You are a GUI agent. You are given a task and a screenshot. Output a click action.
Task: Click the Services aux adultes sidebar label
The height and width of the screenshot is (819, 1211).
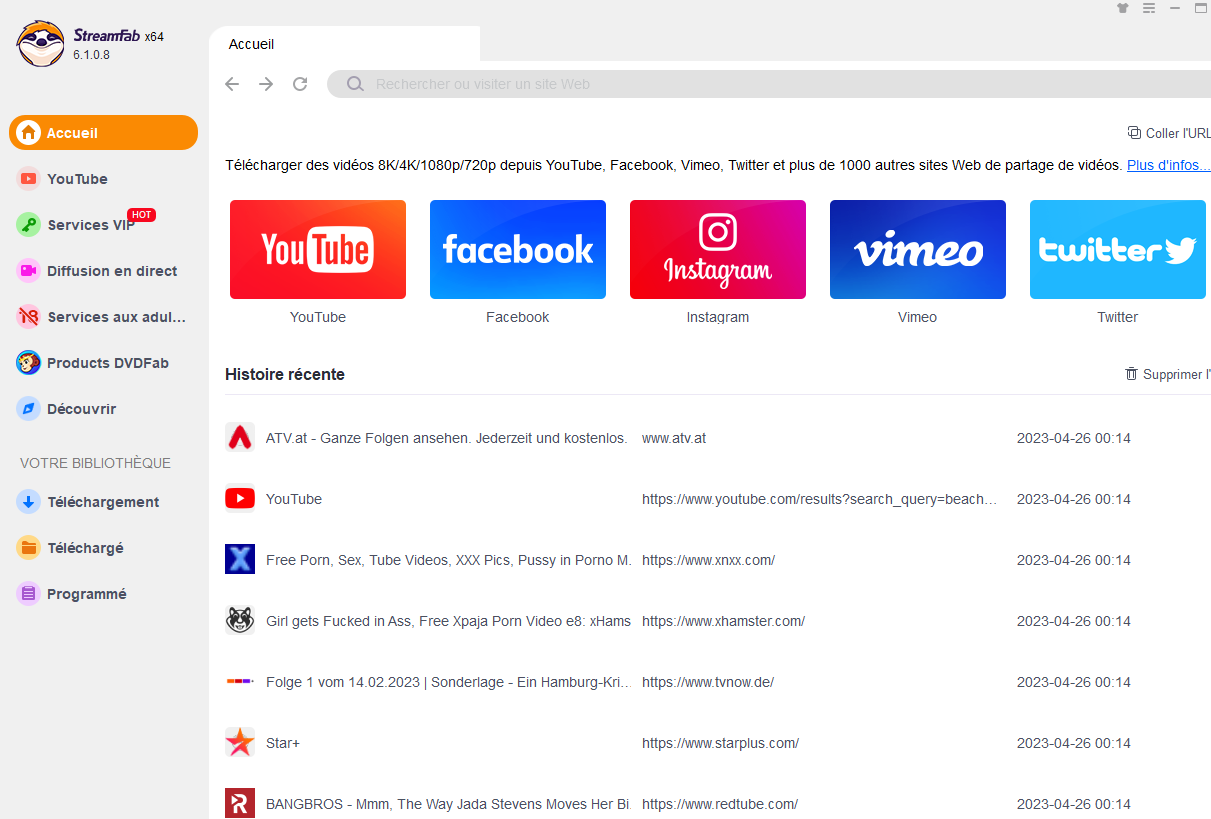[117, 317]
